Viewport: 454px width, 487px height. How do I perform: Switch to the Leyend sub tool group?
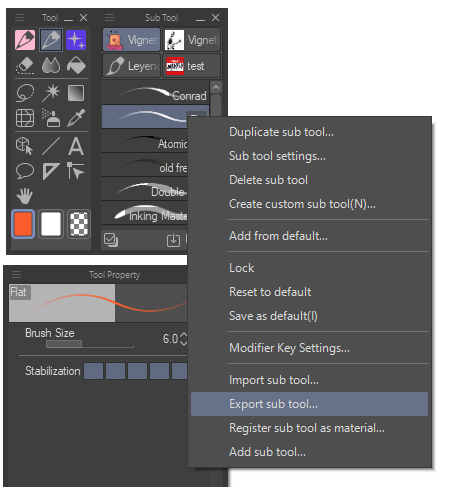tap(132, 66)
